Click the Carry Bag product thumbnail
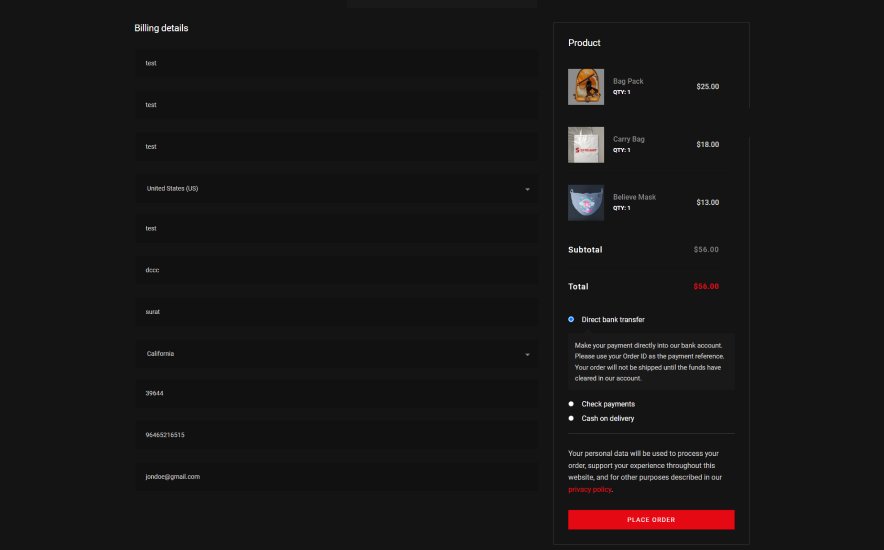 pyautogui.click(x=586, y=145)
